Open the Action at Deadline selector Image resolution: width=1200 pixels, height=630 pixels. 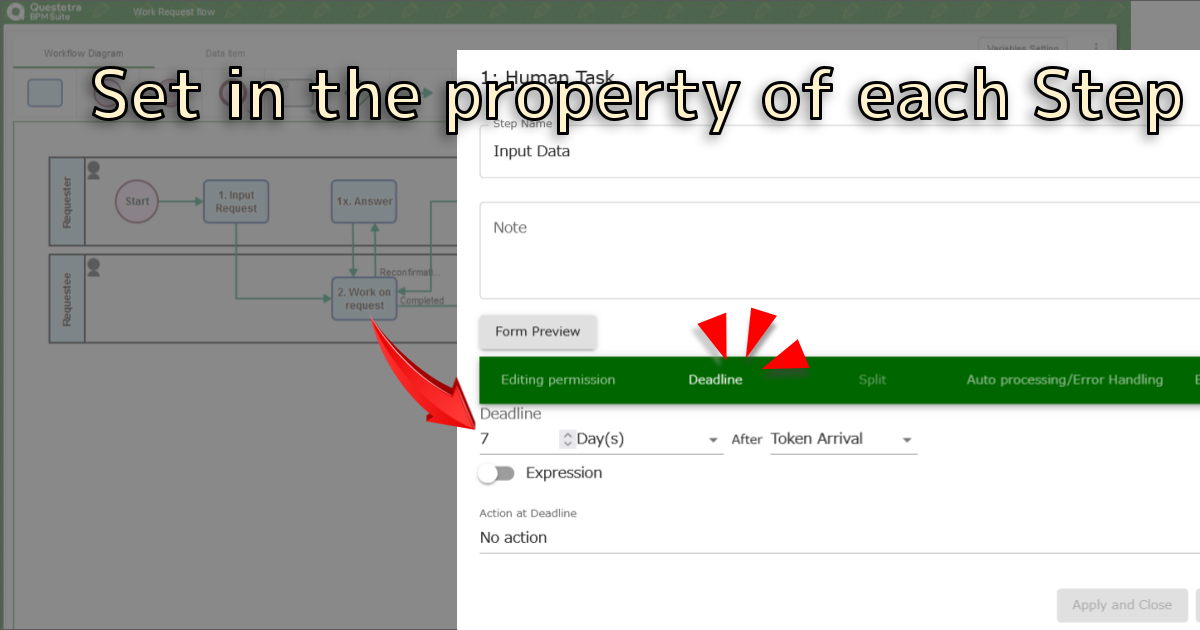[x=838, y=538]
